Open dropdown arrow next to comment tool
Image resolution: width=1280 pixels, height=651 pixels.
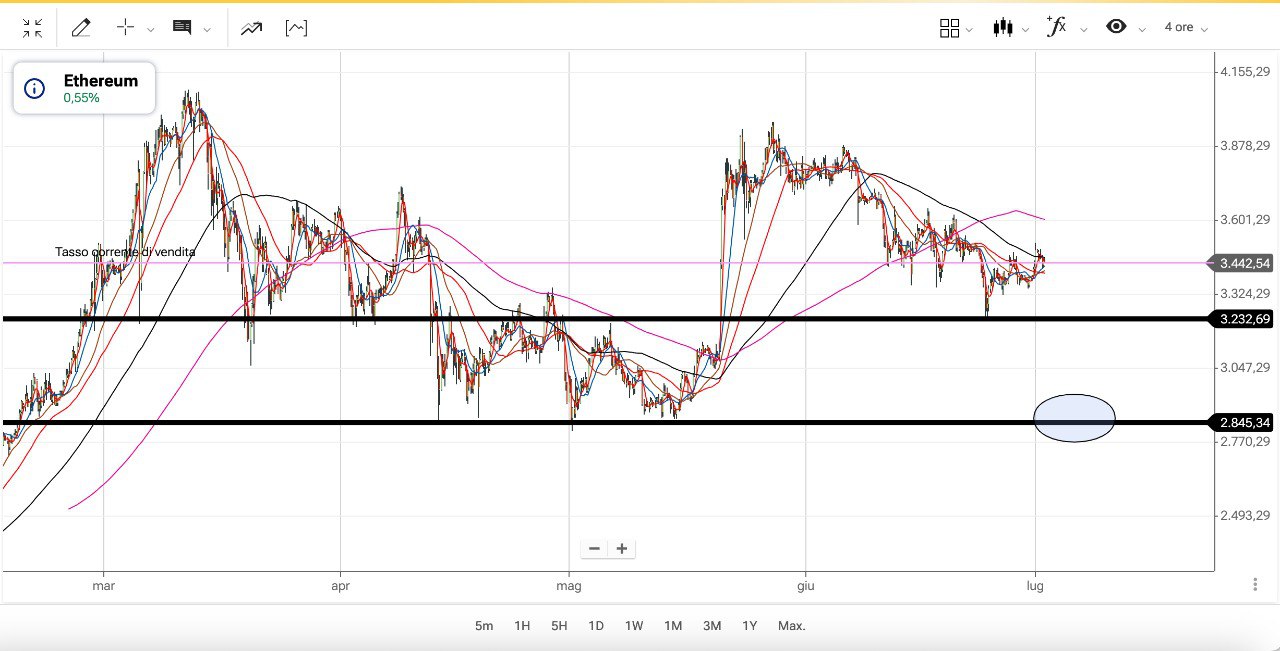point(207,30)
